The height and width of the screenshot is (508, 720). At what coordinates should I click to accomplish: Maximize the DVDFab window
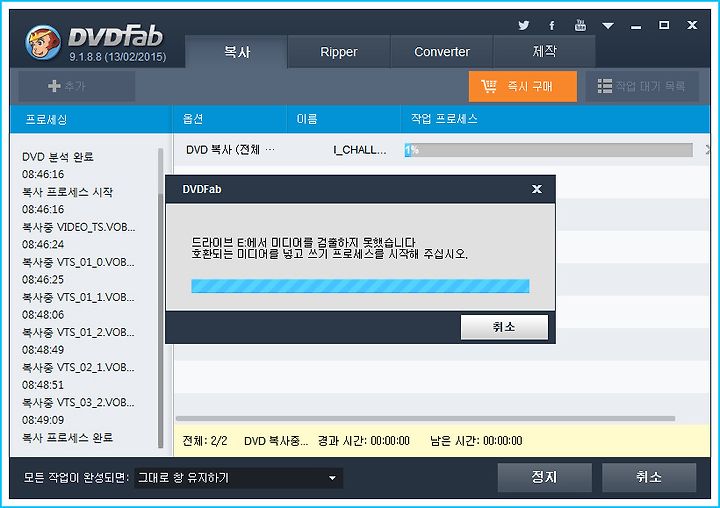(x=664, y=25)
